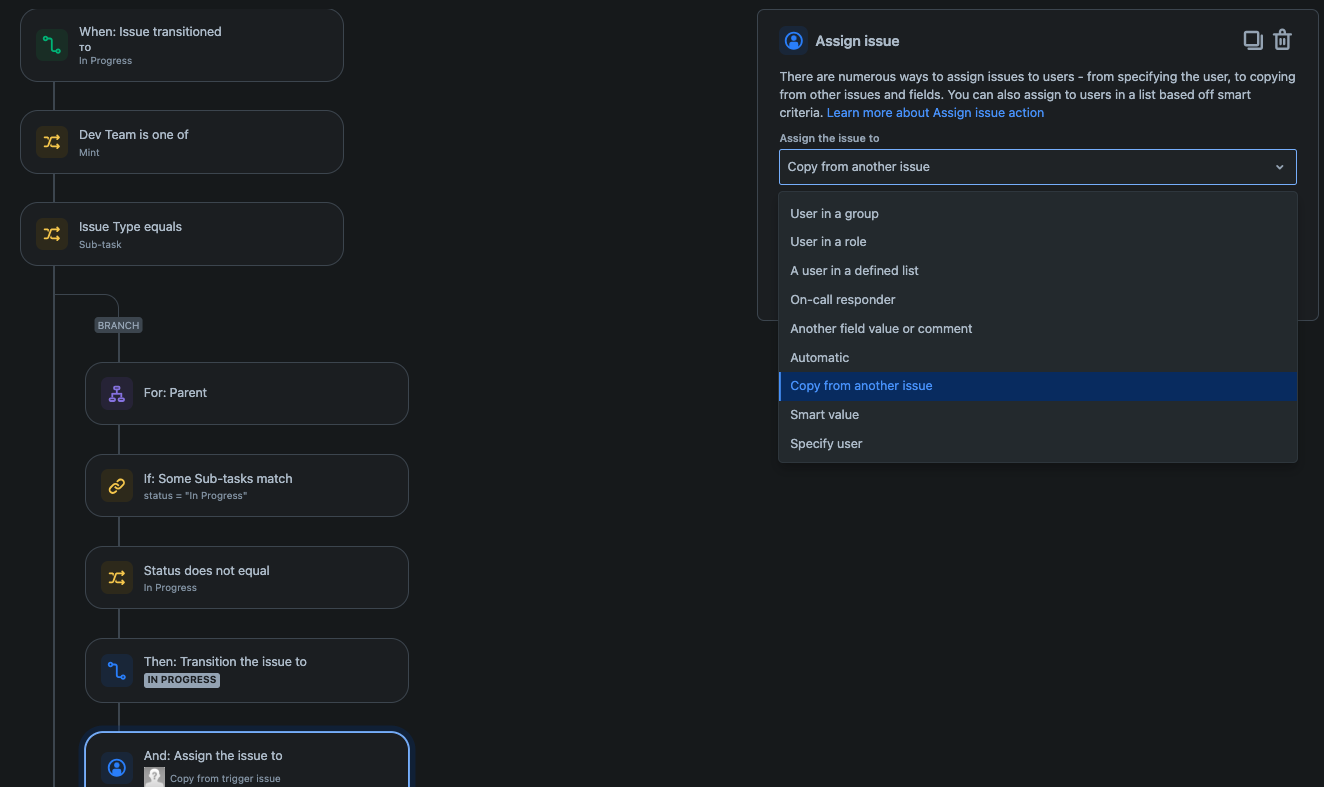
Task: Click the chevron on Copy from another issue
Action: point(1279,167)
